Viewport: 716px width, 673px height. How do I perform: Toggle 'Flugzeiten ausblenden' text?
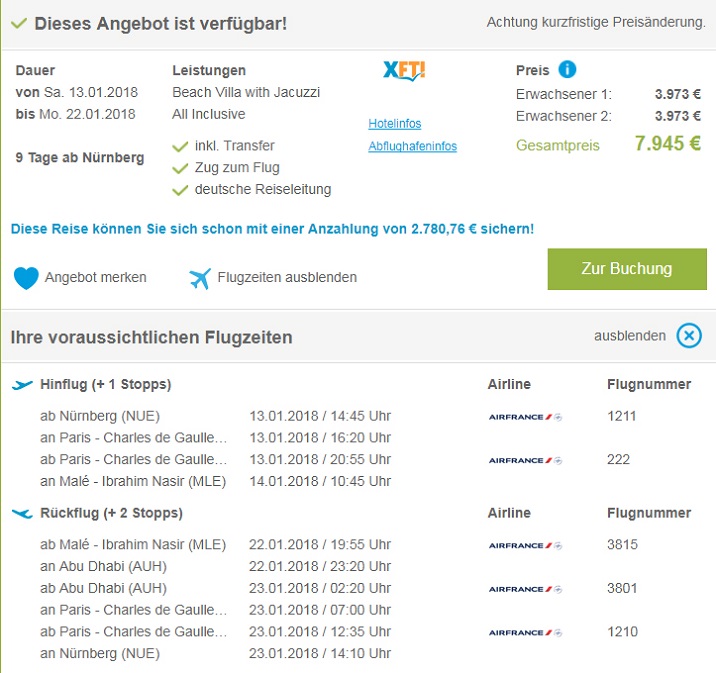287,277
